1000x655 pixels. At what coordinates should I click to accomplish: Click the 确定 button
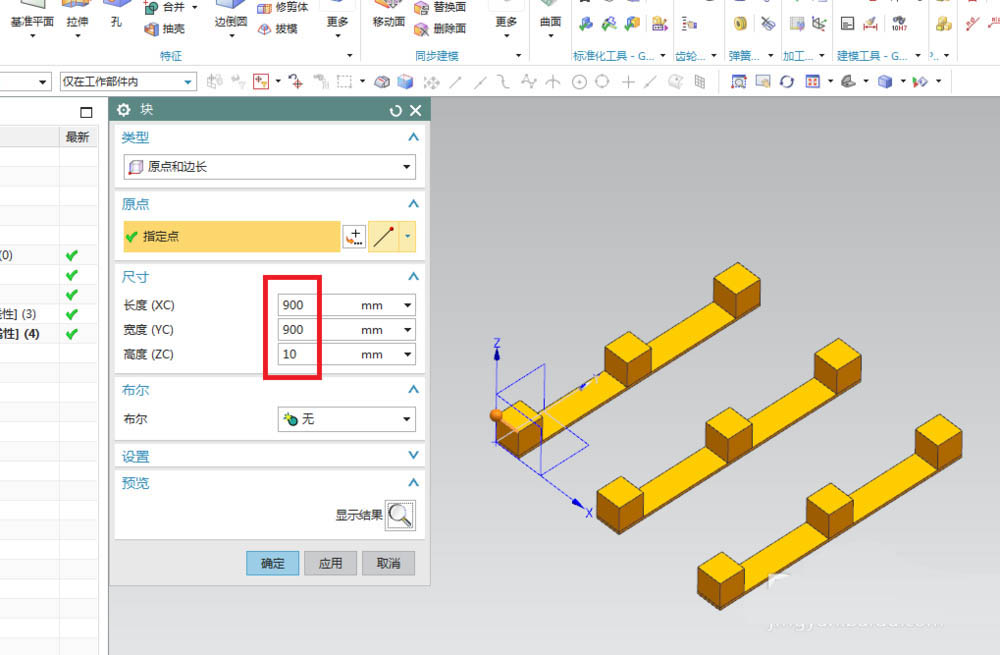273,563
